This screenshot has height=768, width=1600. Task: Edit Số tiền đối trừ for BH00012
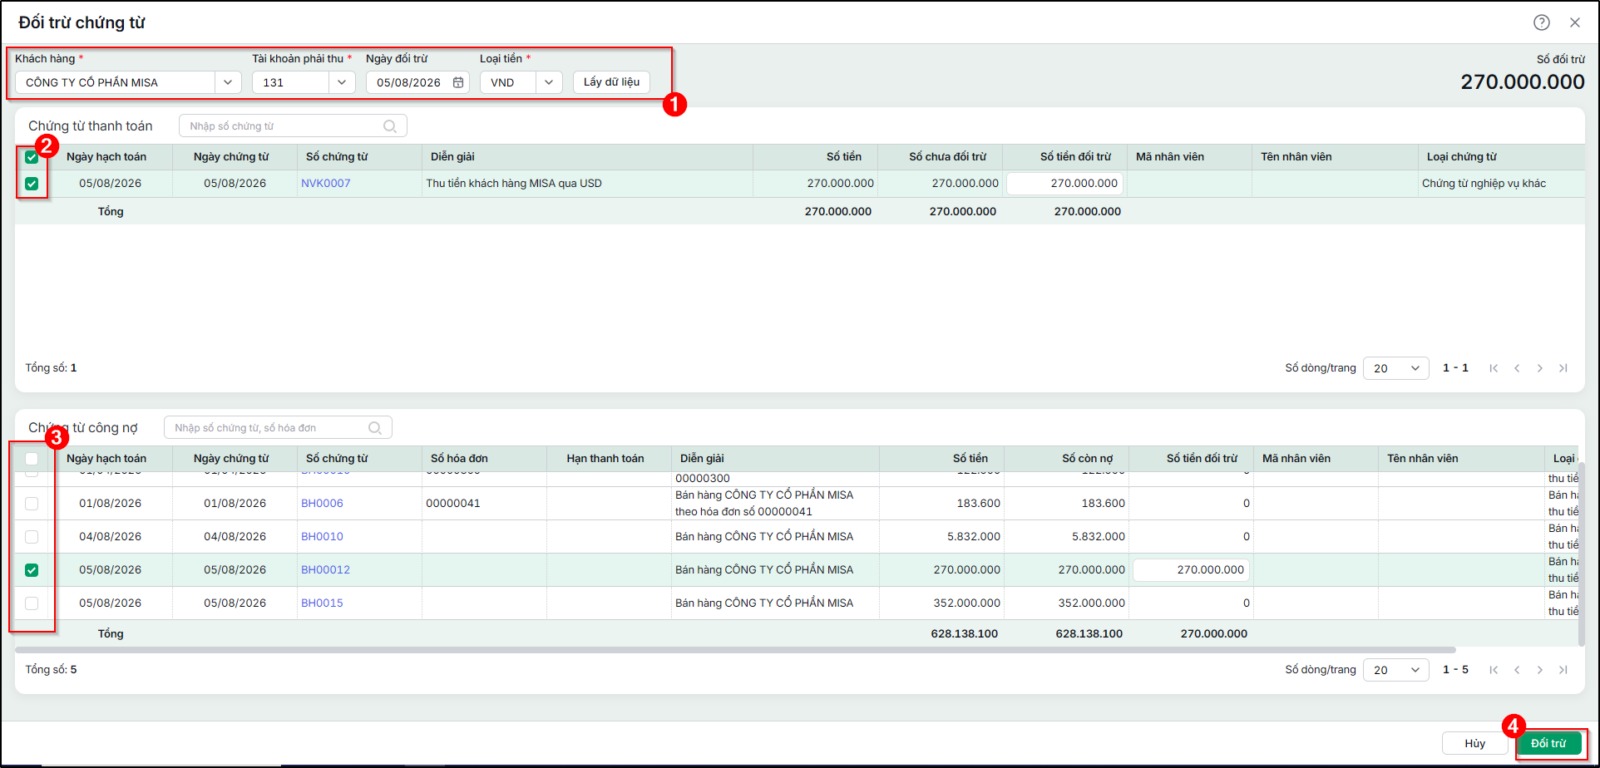click(1191, 570)
